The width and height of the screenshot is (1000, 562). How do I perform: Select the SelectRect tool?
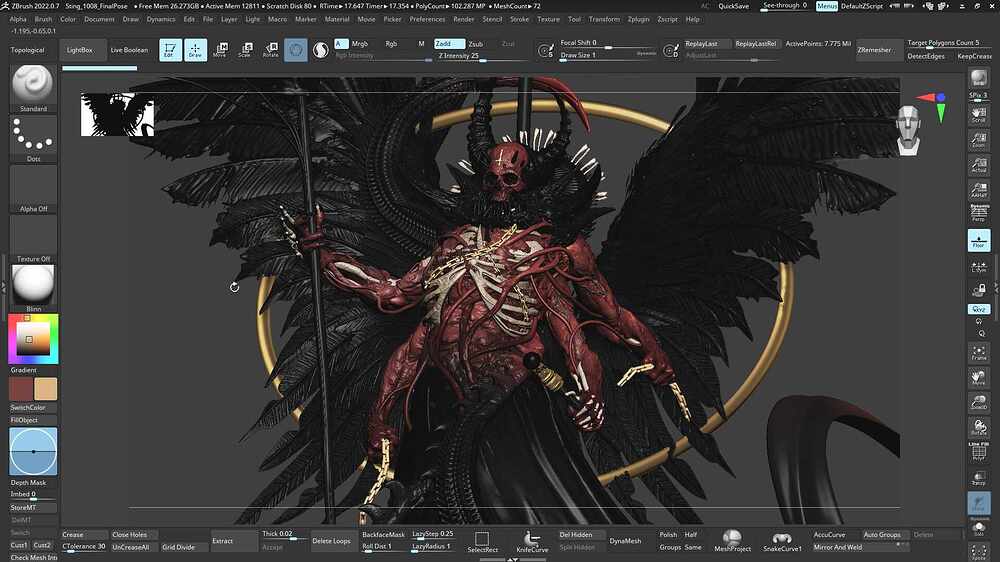click(482, 541)
